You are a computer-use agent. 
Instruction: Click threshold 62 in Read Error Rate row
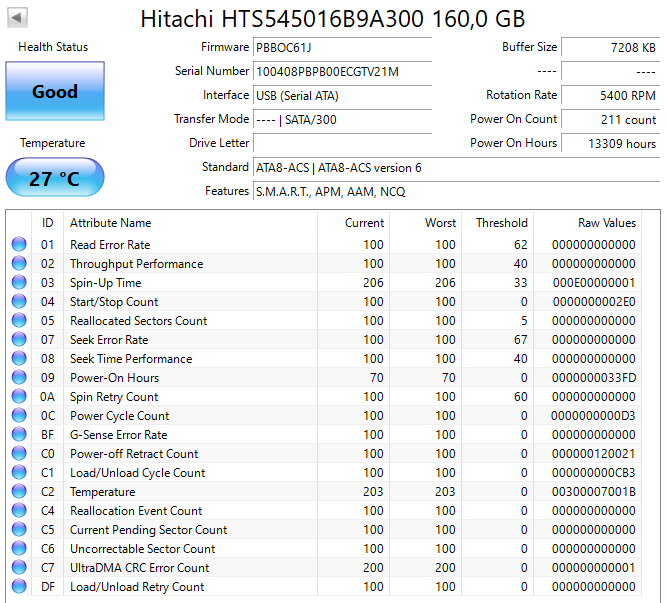(x=520, y=245)
